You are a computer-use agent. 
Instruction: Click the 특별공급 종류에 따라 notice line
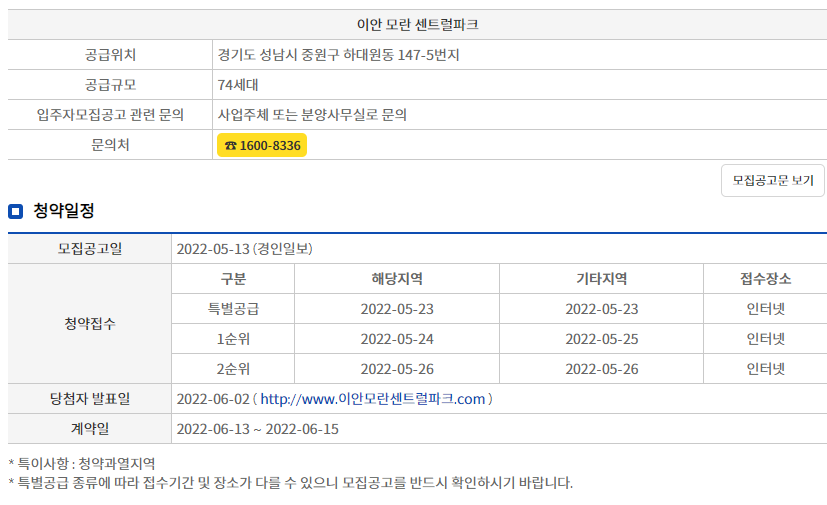coord(291,482)
